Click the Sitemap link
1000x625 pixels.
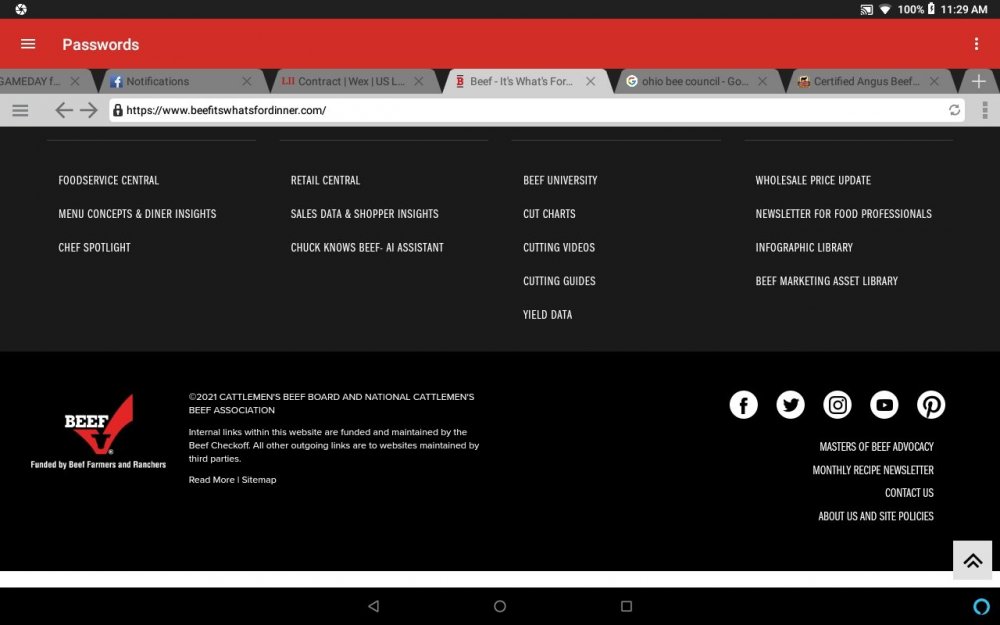point(259,480)
